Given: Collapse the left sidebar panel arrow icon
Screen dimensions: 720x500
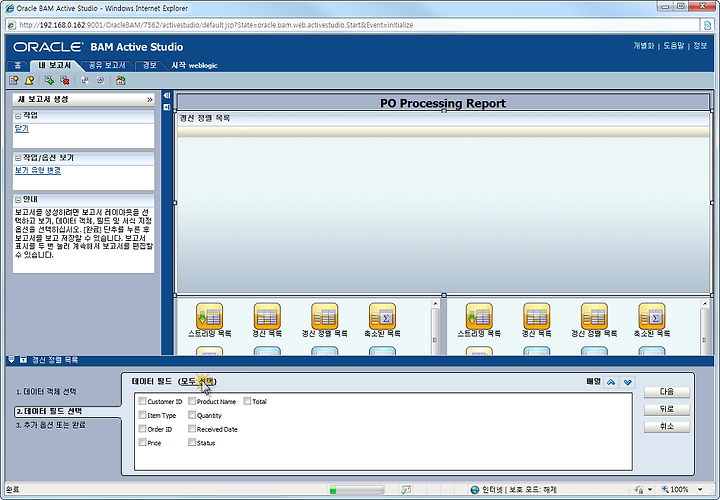Looking at the screenshot, I should coord(166,95).
